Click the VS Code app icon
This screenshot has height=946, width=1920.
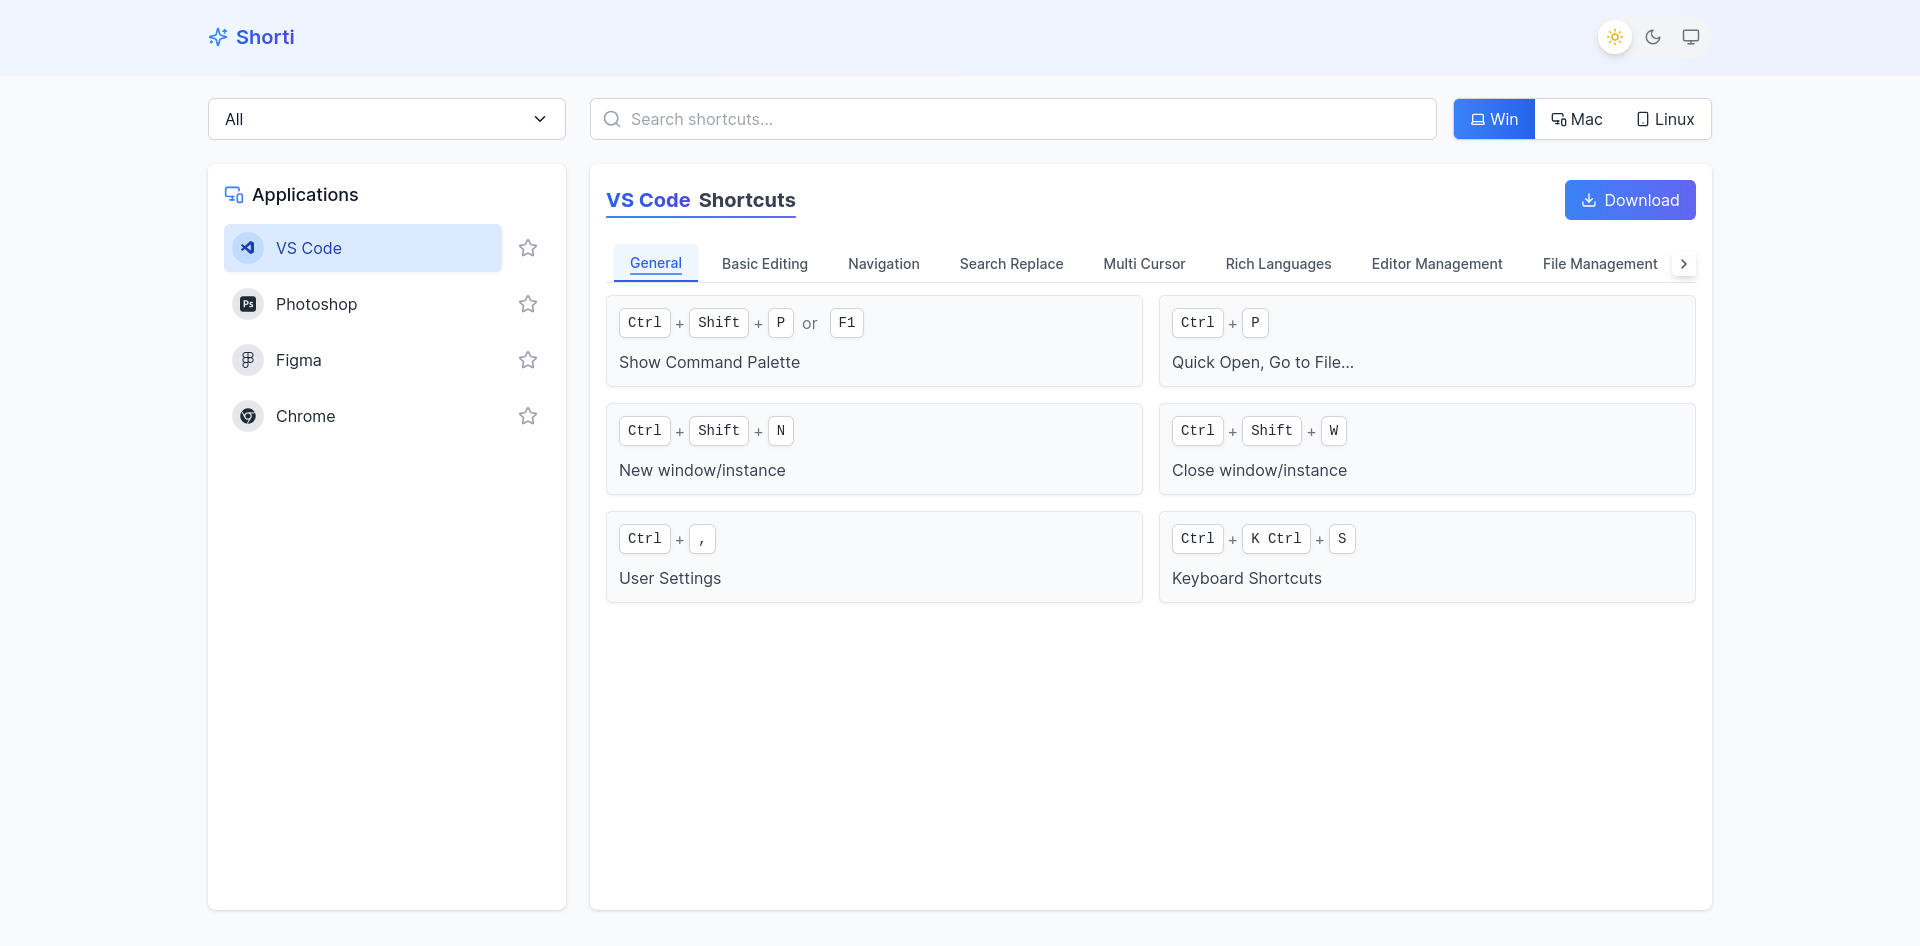(x=248, y=248)
